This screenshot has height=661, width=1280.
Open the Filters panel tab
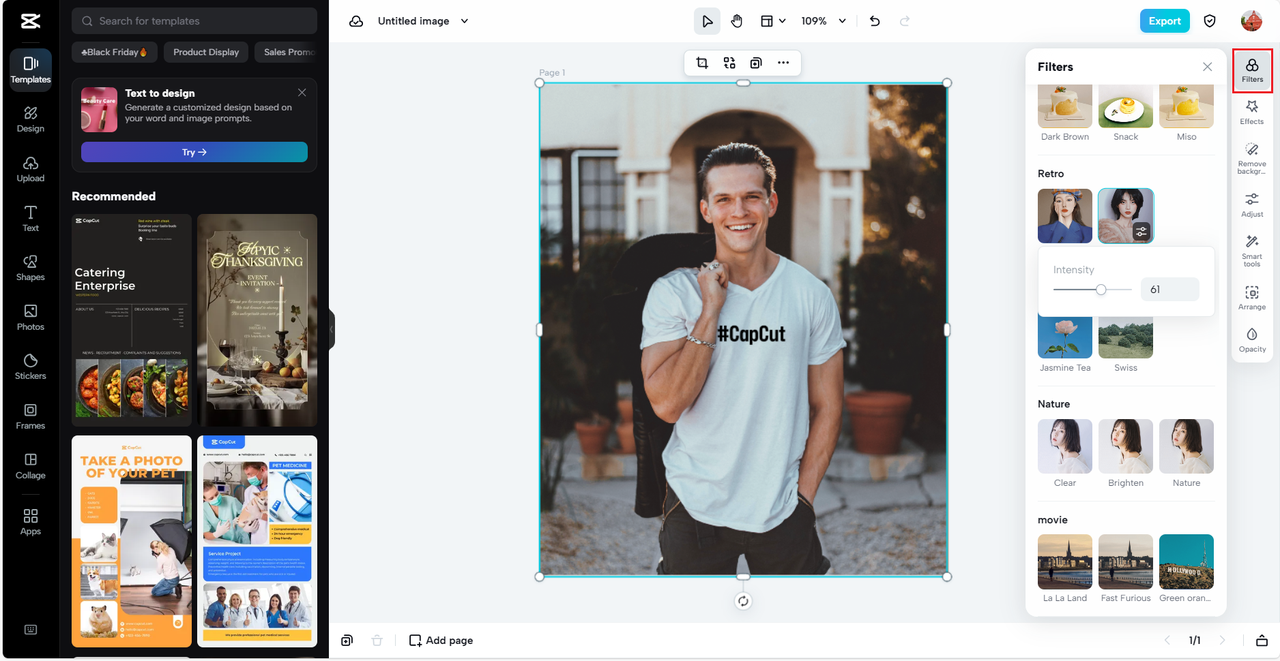click(1252, 70)
